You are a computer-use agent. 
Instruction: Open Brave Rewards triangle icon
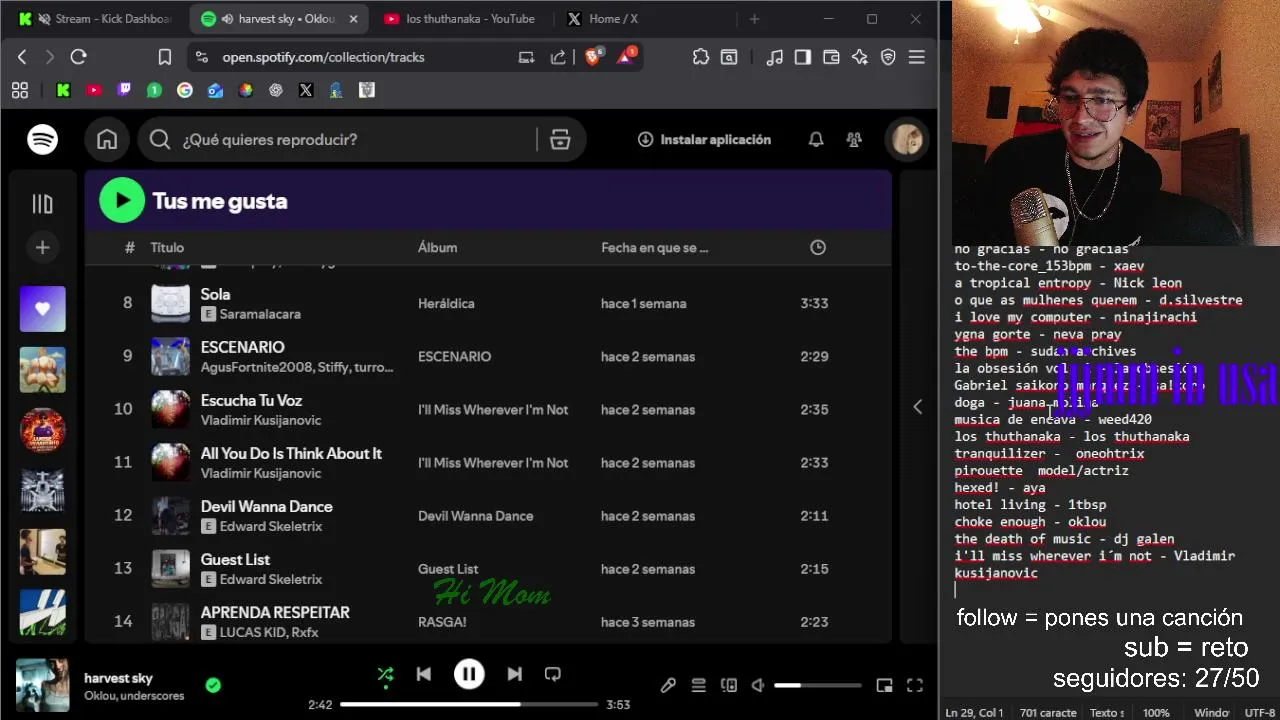click(626, 57)
